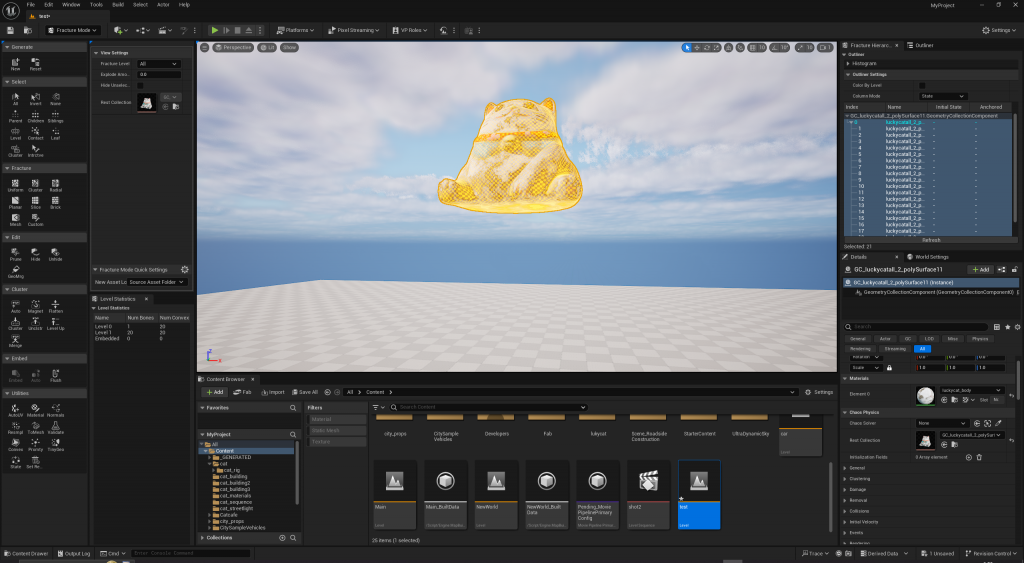Choose the Slice fracture tool
The image size is (1024, 563).
[35, 202]
